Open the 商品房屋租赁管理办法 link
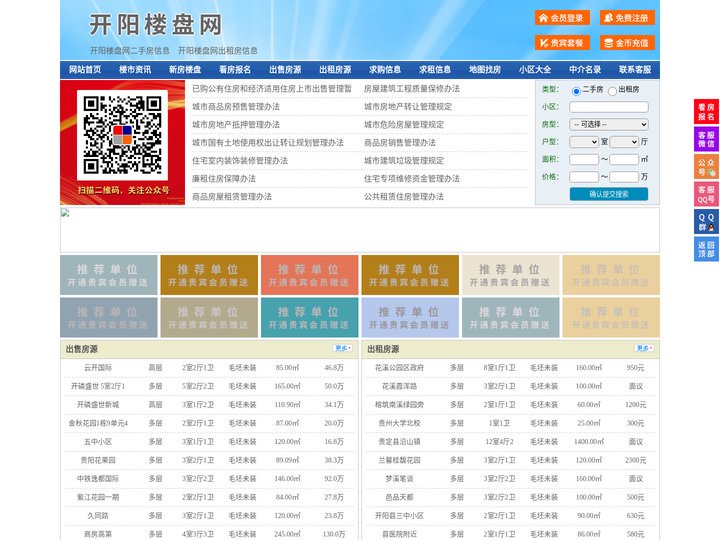This screenshot has height=540, width=720. (x=232, y=197)
